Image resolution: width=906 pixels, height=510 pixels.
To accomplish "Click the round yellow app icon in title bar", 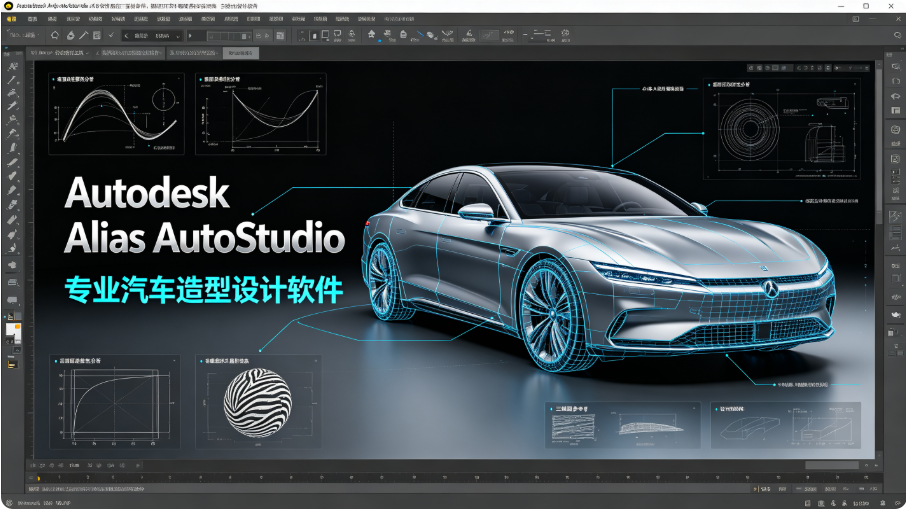I will coord(9,6).
